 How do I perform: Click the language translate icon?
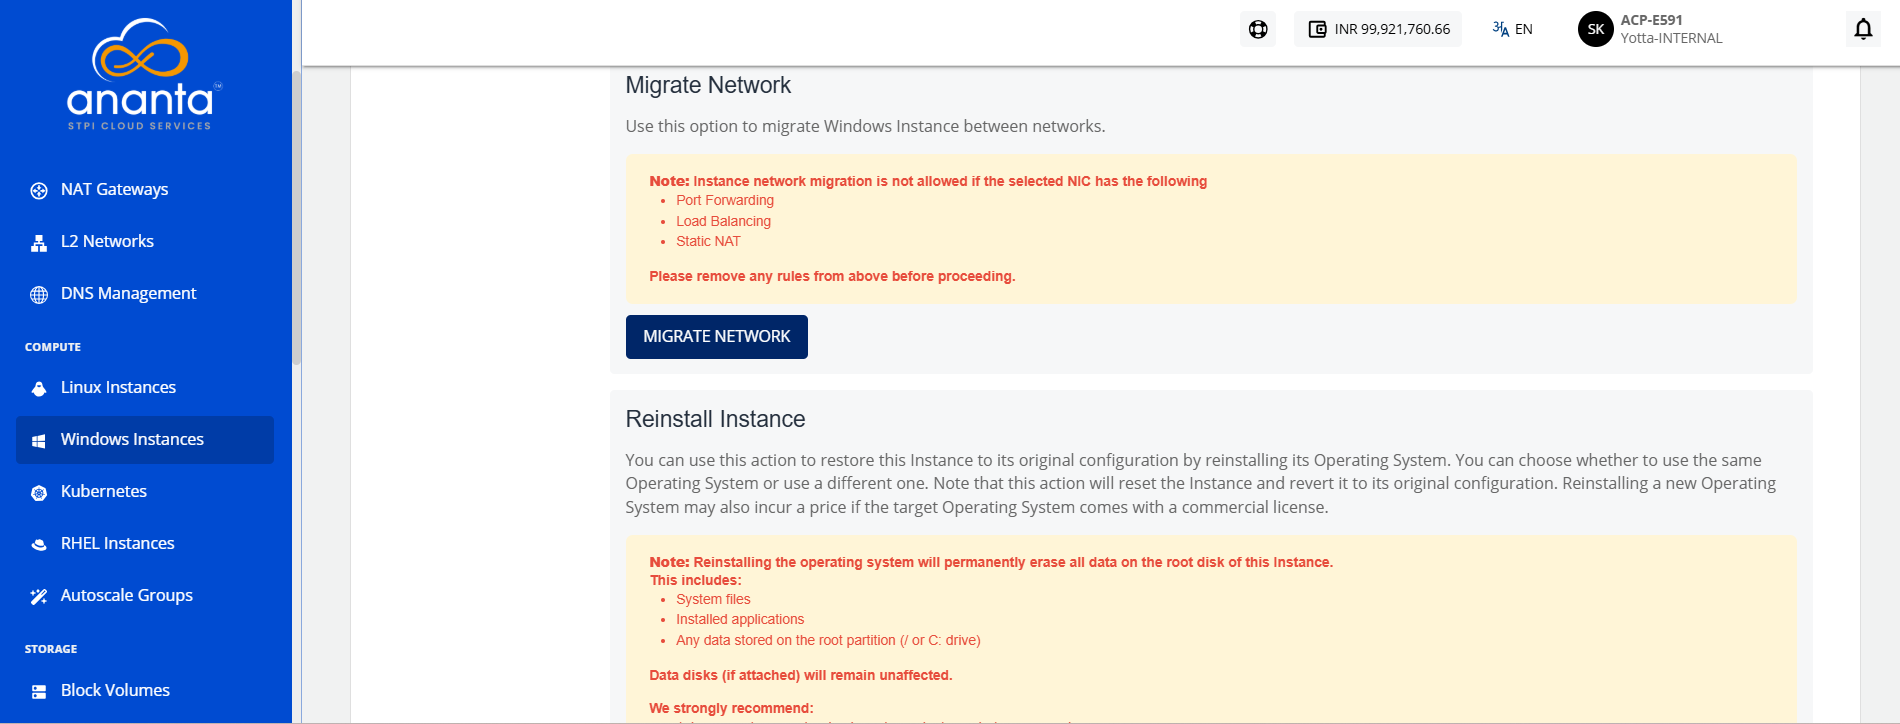pos(1500,29)
